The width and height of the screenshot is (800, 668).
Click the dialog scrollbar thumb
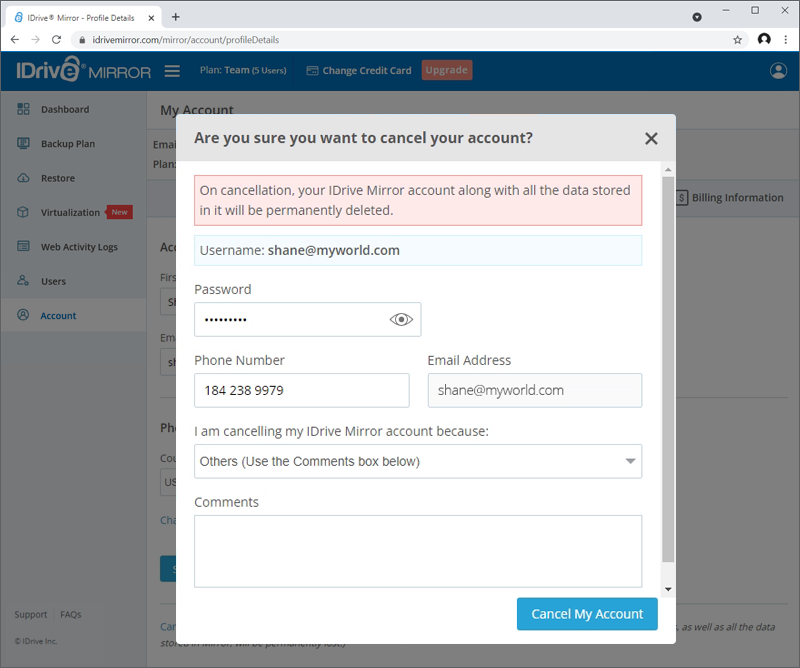click(x=668, y=369)
